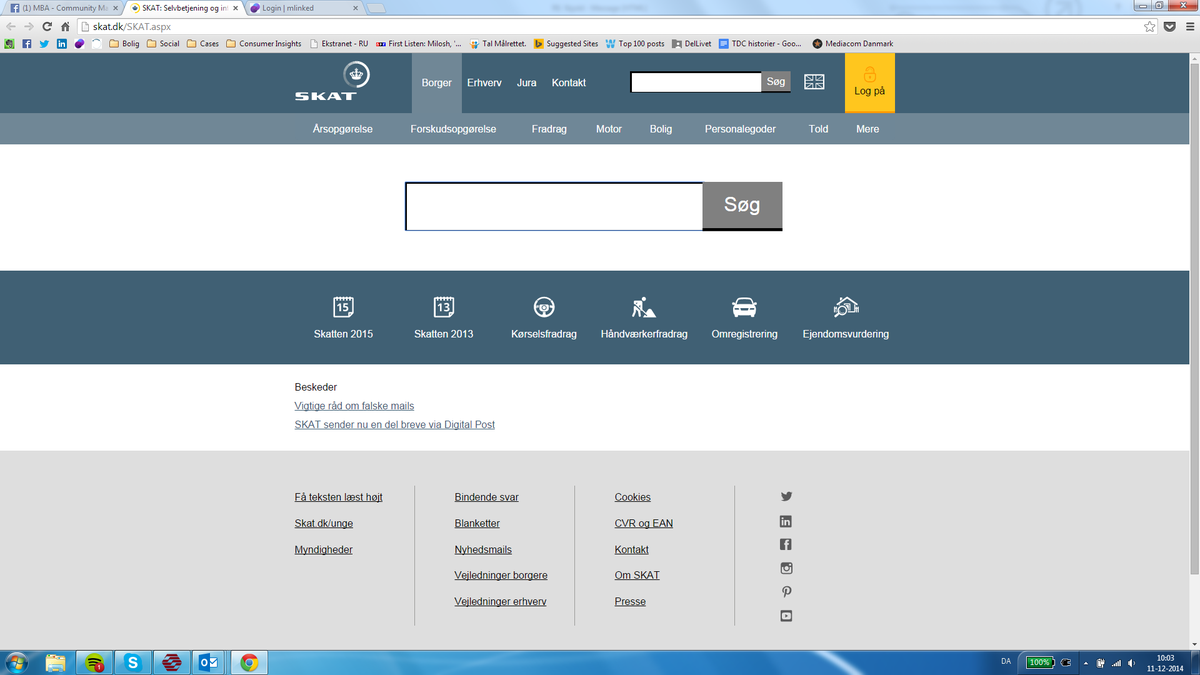Open File Explorer from the taskbar
Viewport: 1200px width, 675px height.
tap(56, 662)
